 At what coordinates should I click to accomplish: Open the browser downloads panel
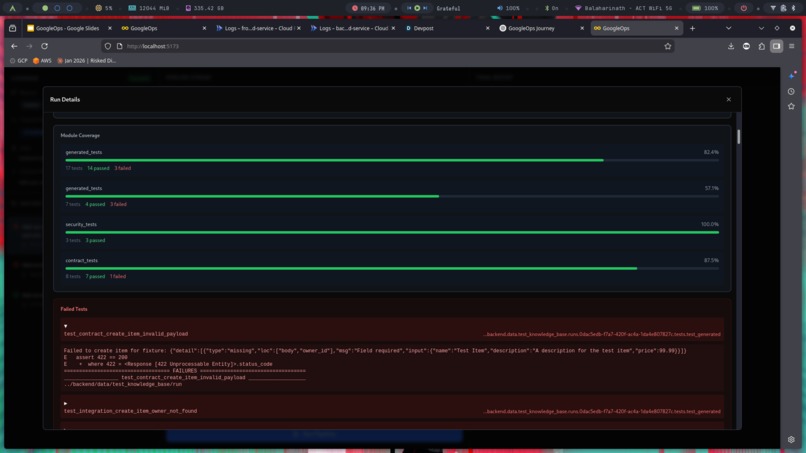pos(730,46)
